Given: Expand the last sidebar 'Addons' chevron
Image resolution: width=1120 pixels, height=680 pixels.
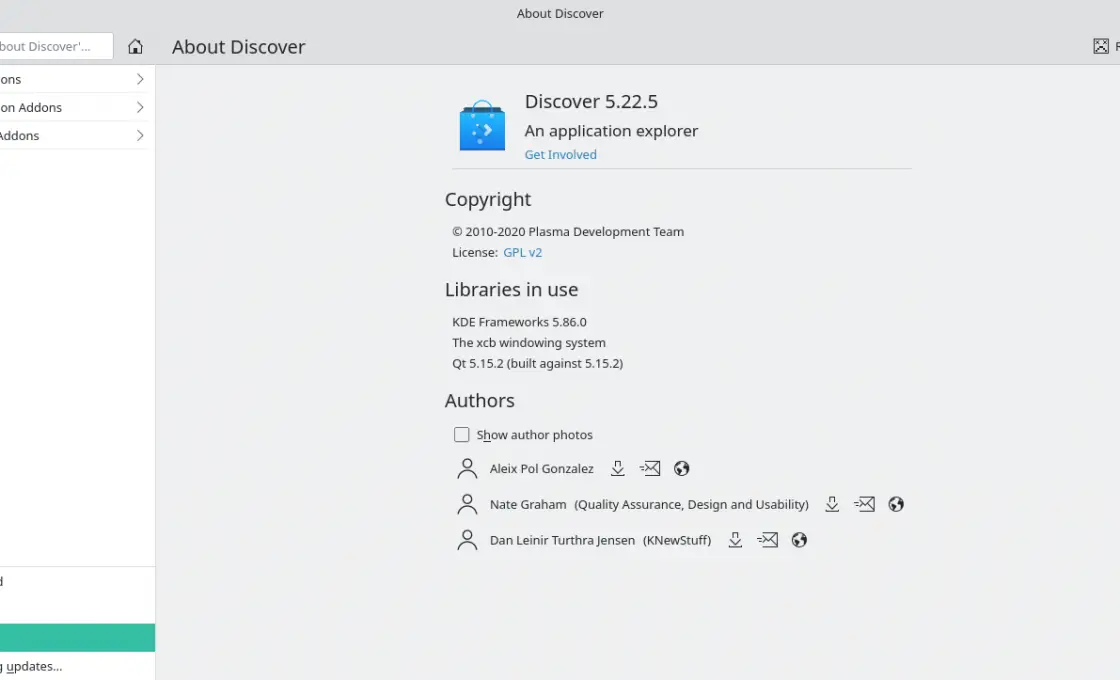Looking at the screenshot, I should click(x=140, y=136).
